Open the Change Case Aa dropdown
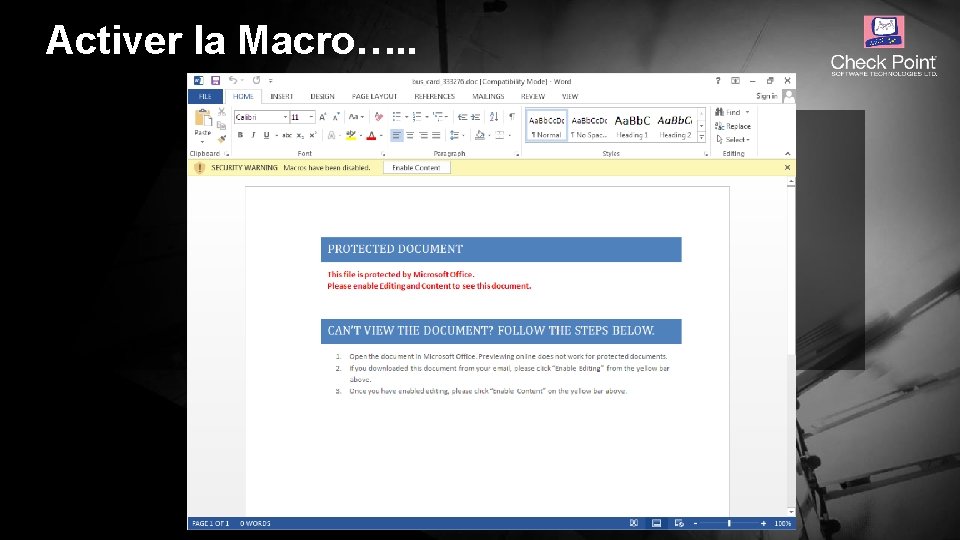Screen dimensions: 960x540 356,117
